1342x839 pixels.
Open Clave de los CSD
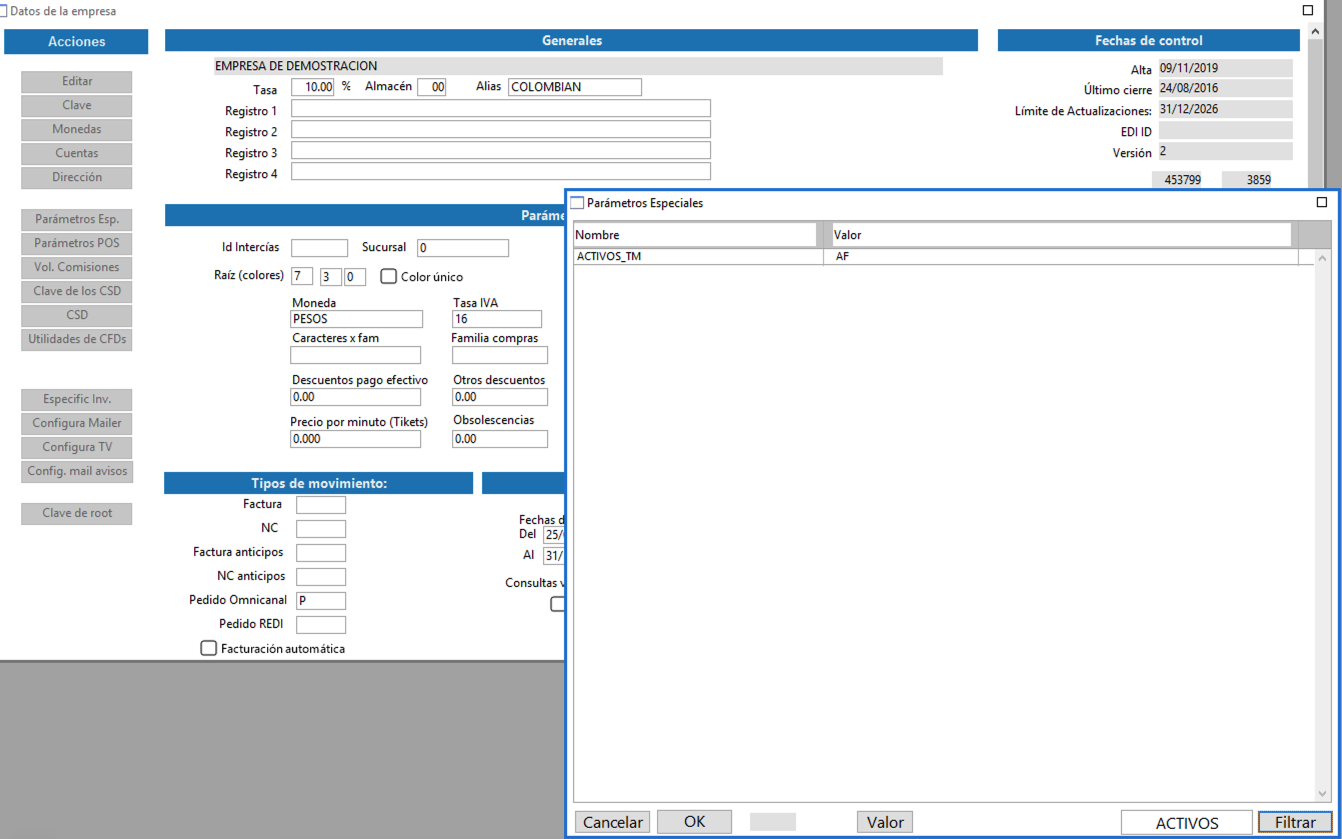click(77, 291)
